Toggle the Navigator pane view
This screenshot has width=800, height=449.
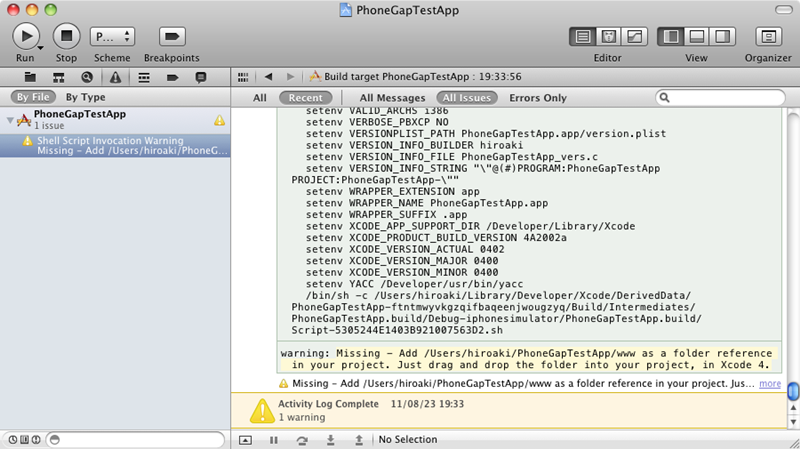(x=670, y=36)
